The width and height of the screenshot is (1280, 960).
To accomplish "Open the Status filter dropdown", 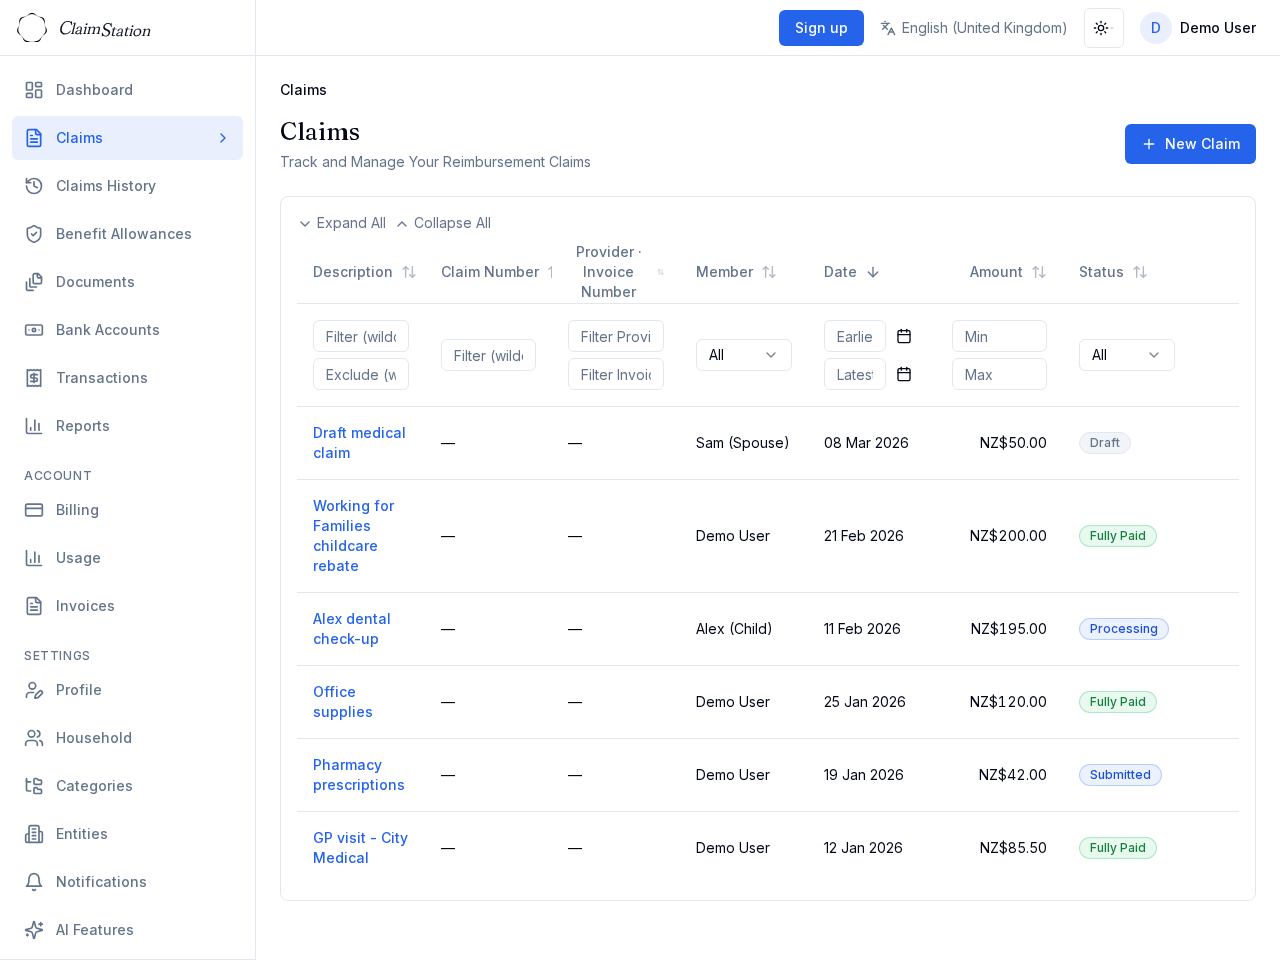I will (x=1126, y=355).
